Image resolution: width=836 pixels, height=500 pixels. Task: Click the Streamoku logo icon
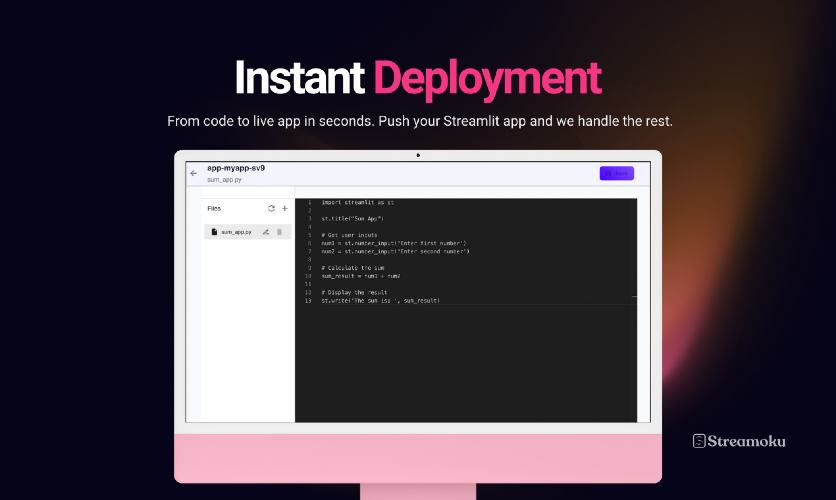(x=699, y=441)
